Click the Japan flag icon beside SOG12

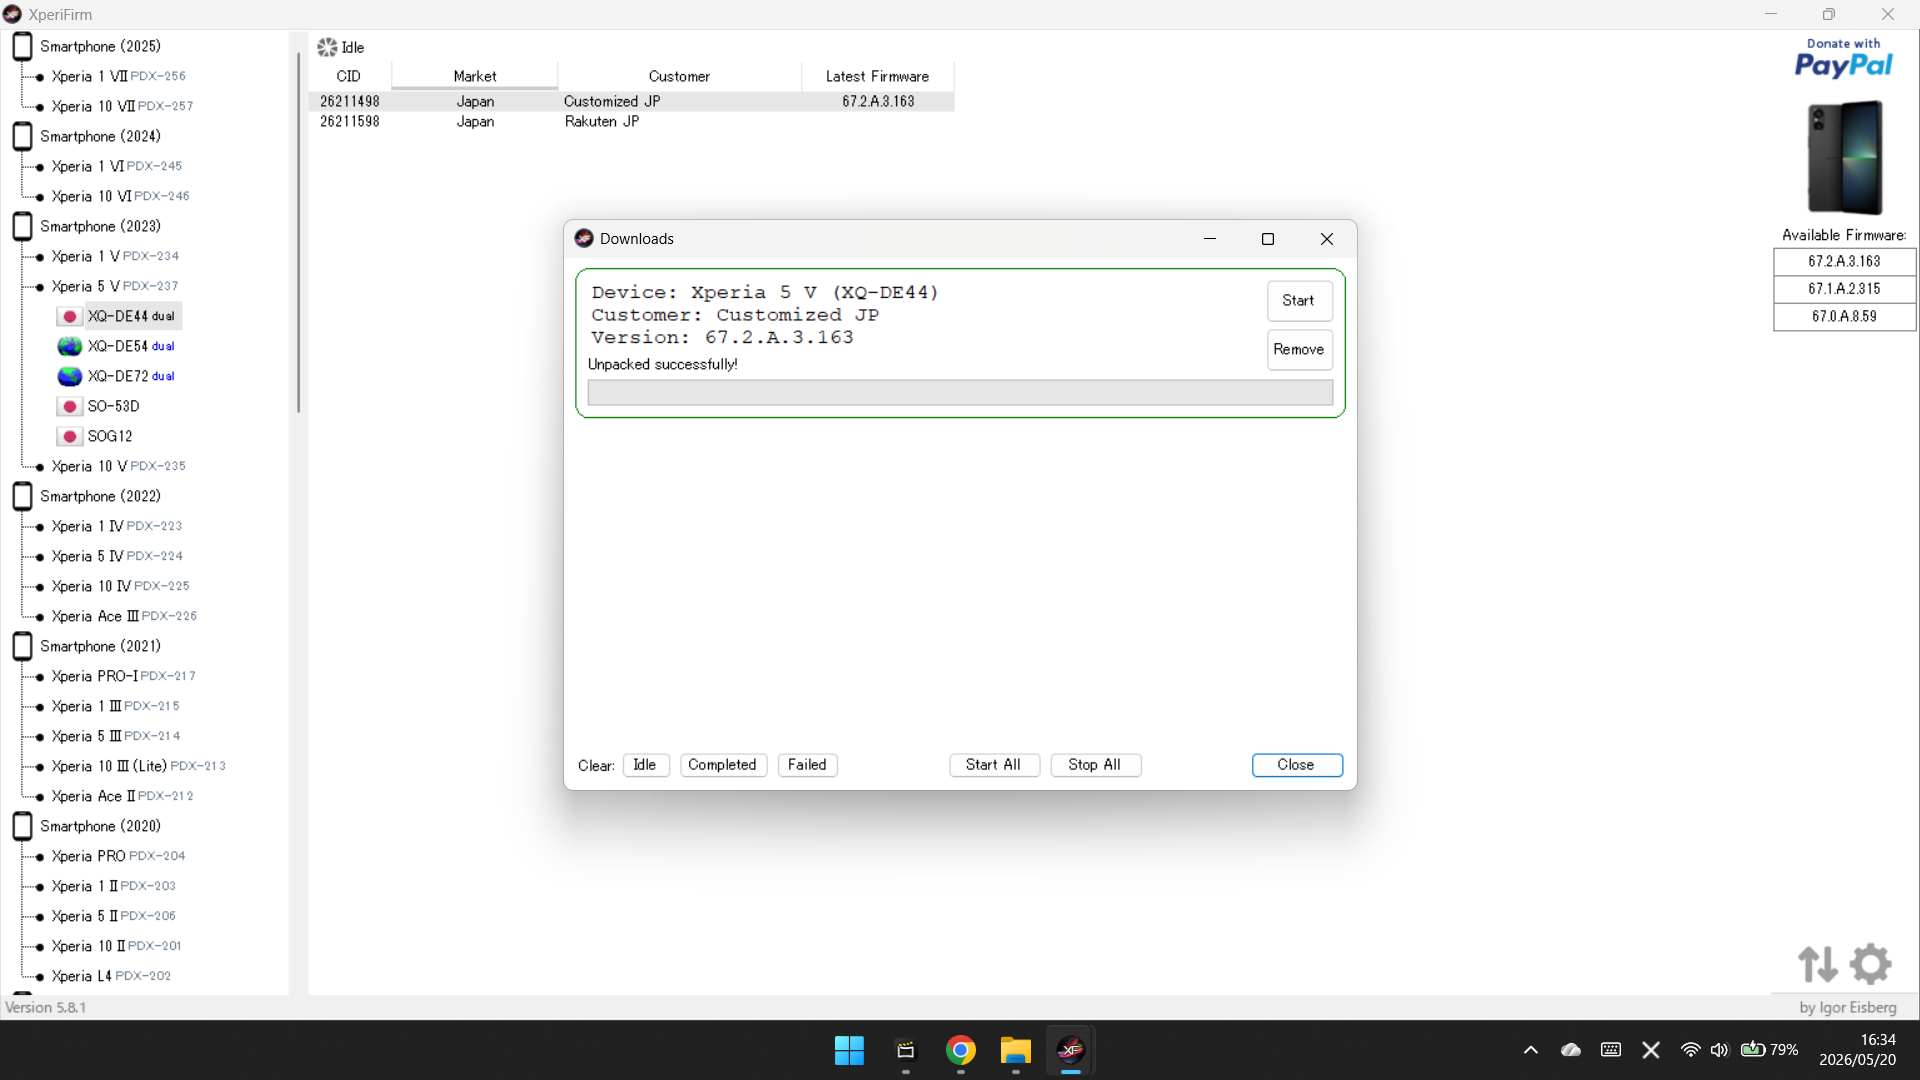[69, 436]
